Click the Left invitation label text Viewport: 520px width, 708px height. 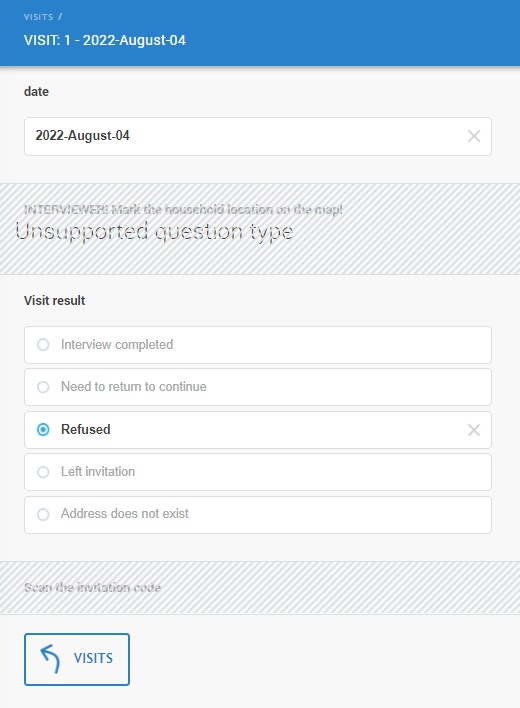(98, 471)
